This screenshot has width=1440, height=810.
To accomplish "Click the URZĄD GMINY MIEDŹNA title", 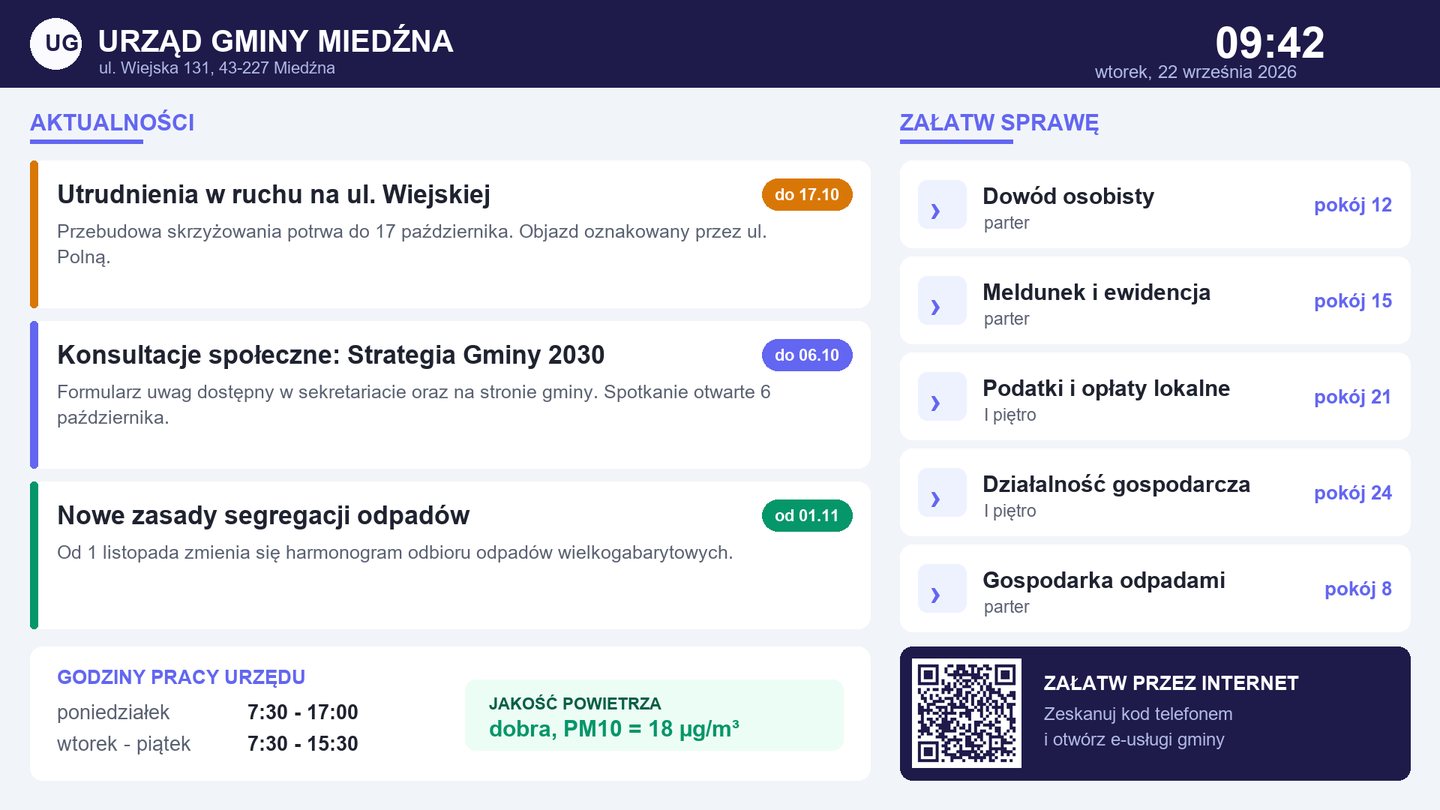I will (x=275, y=42).
